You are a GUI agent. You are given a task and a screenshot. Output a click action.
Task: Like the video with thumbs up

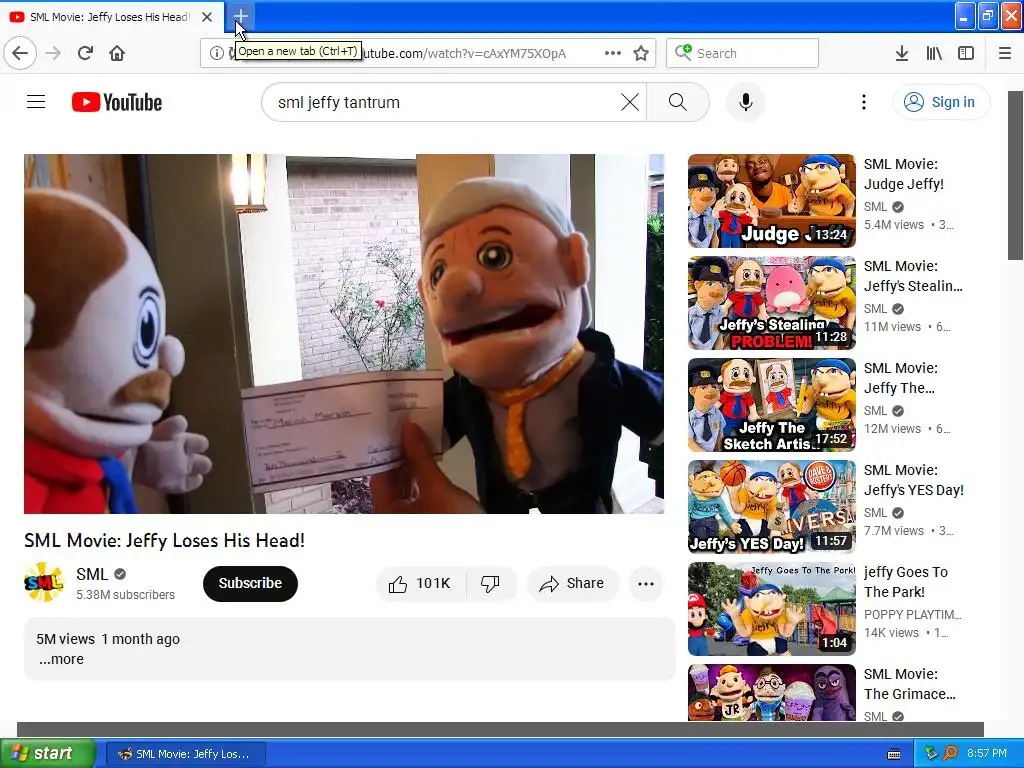(421, 583)
